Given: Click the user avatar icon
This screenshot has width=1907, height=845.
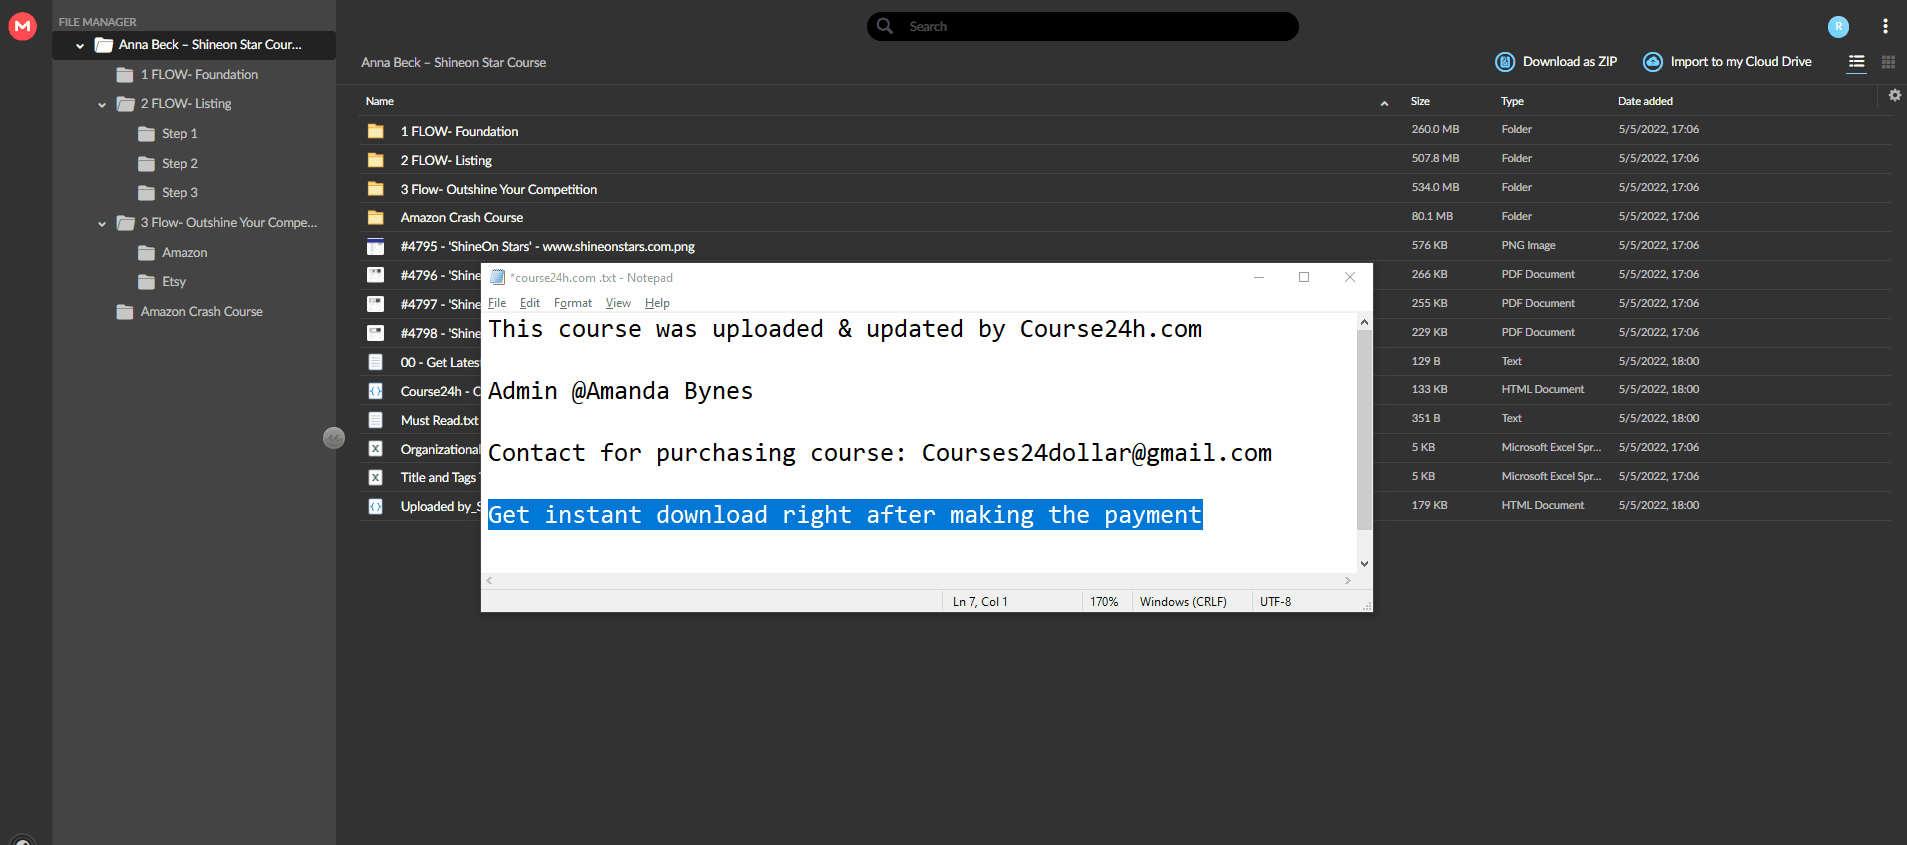Looking at the screenshot, I should [x=1838, y=27].
